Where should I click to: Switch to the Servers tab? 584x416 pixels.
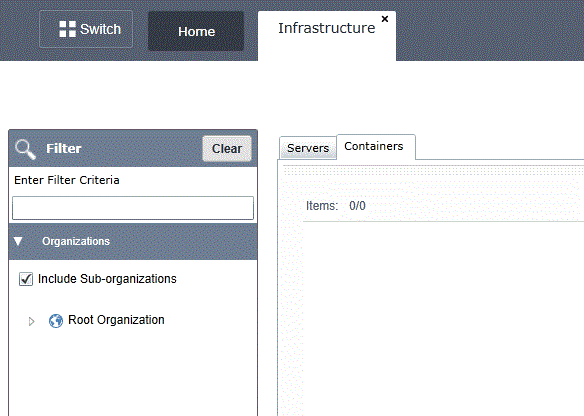tap(308, 148)
